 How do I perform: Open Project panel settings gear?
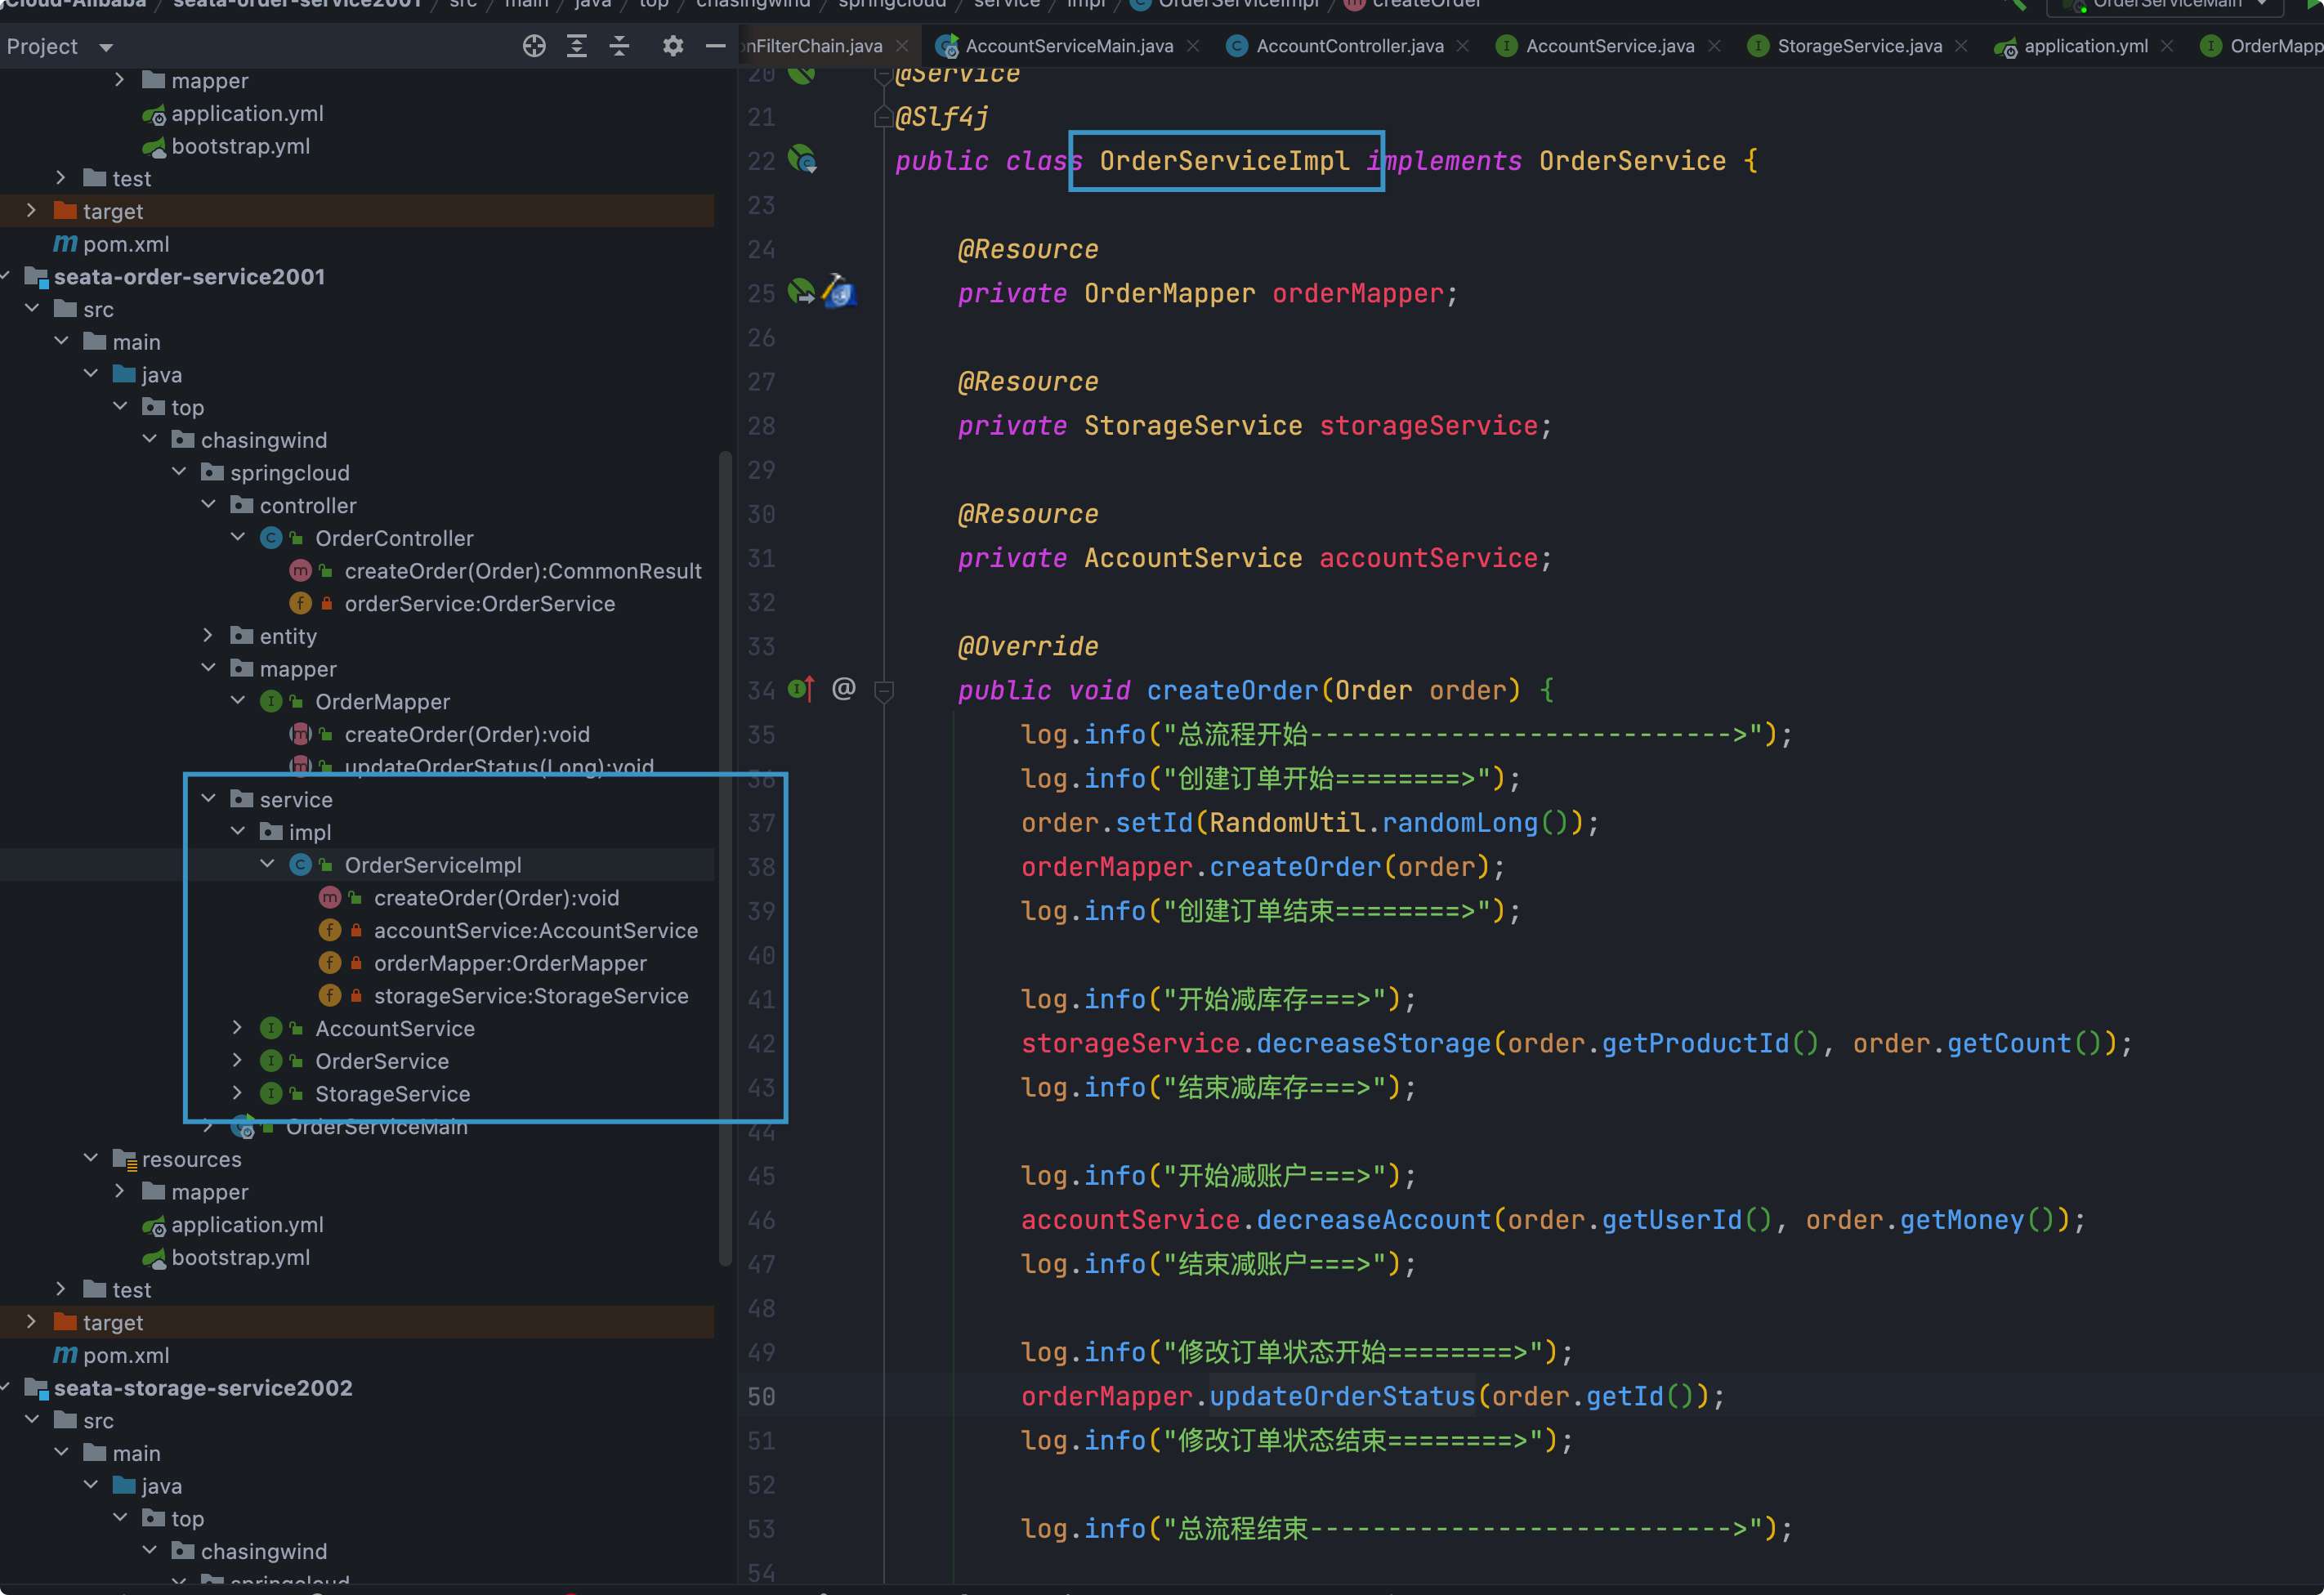pyautogui.click(x=673, y=46)
